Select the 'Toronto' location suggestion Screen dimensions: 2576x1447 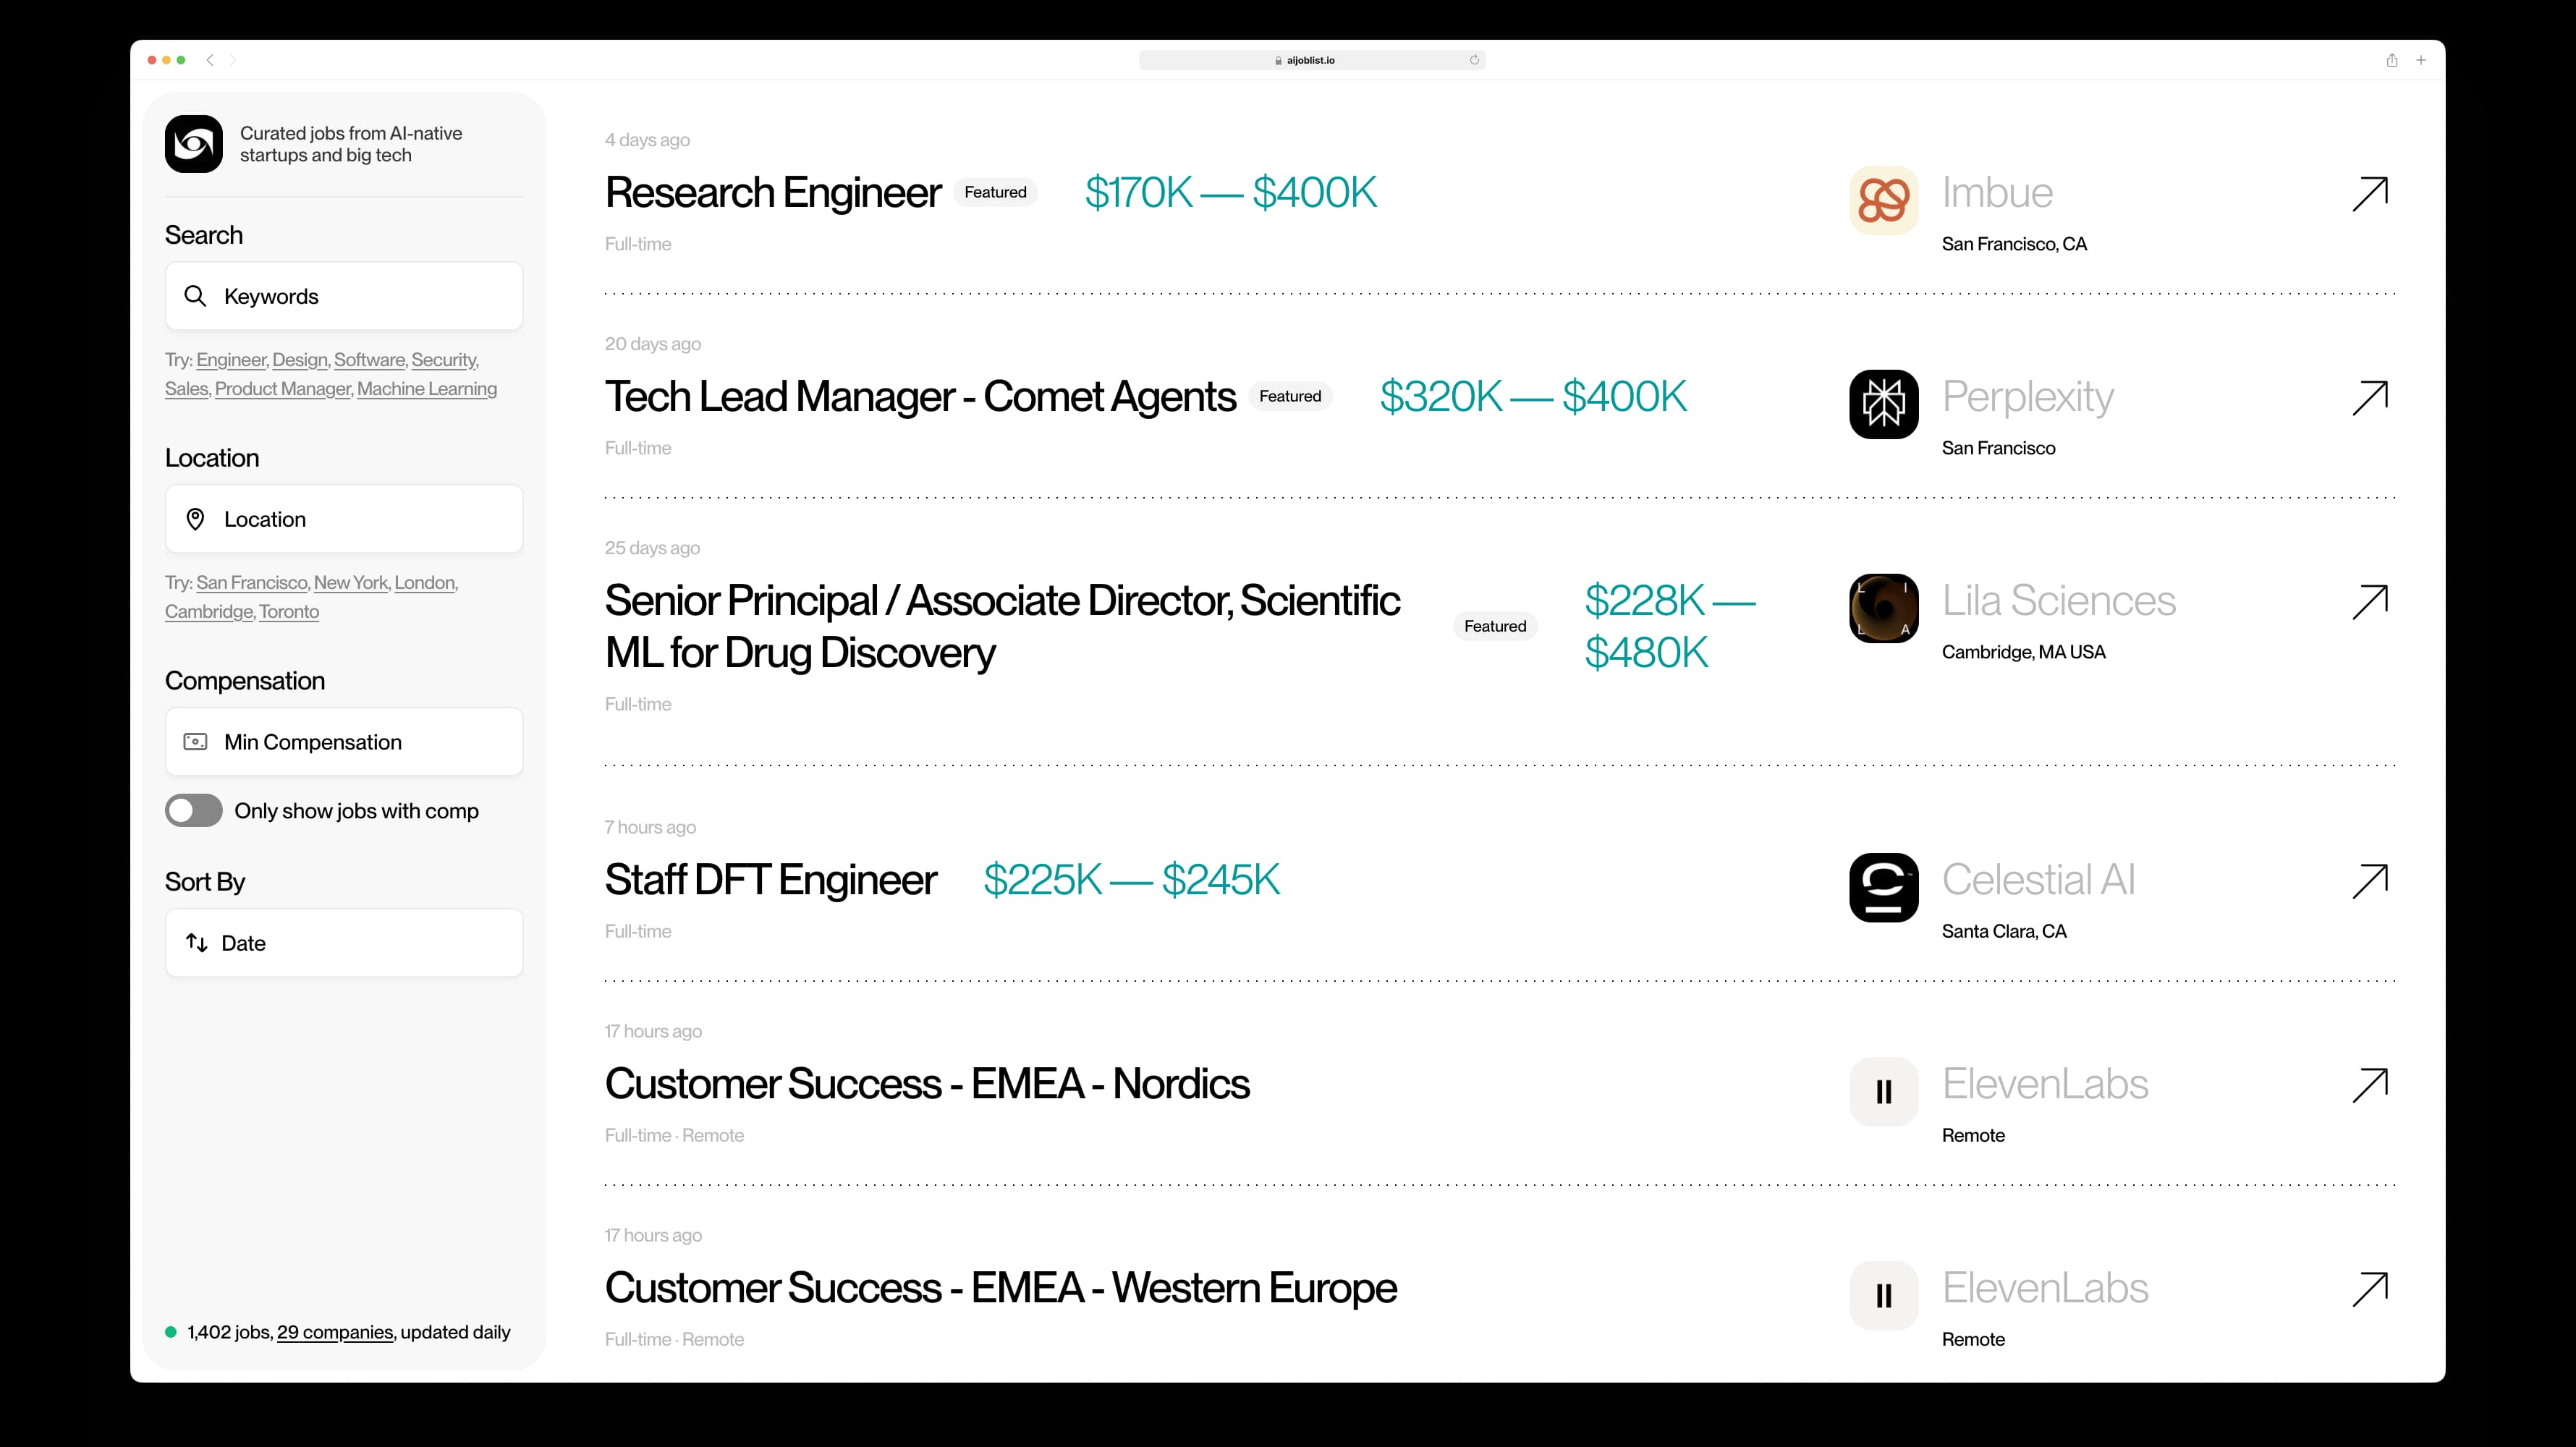click(289, 611)
